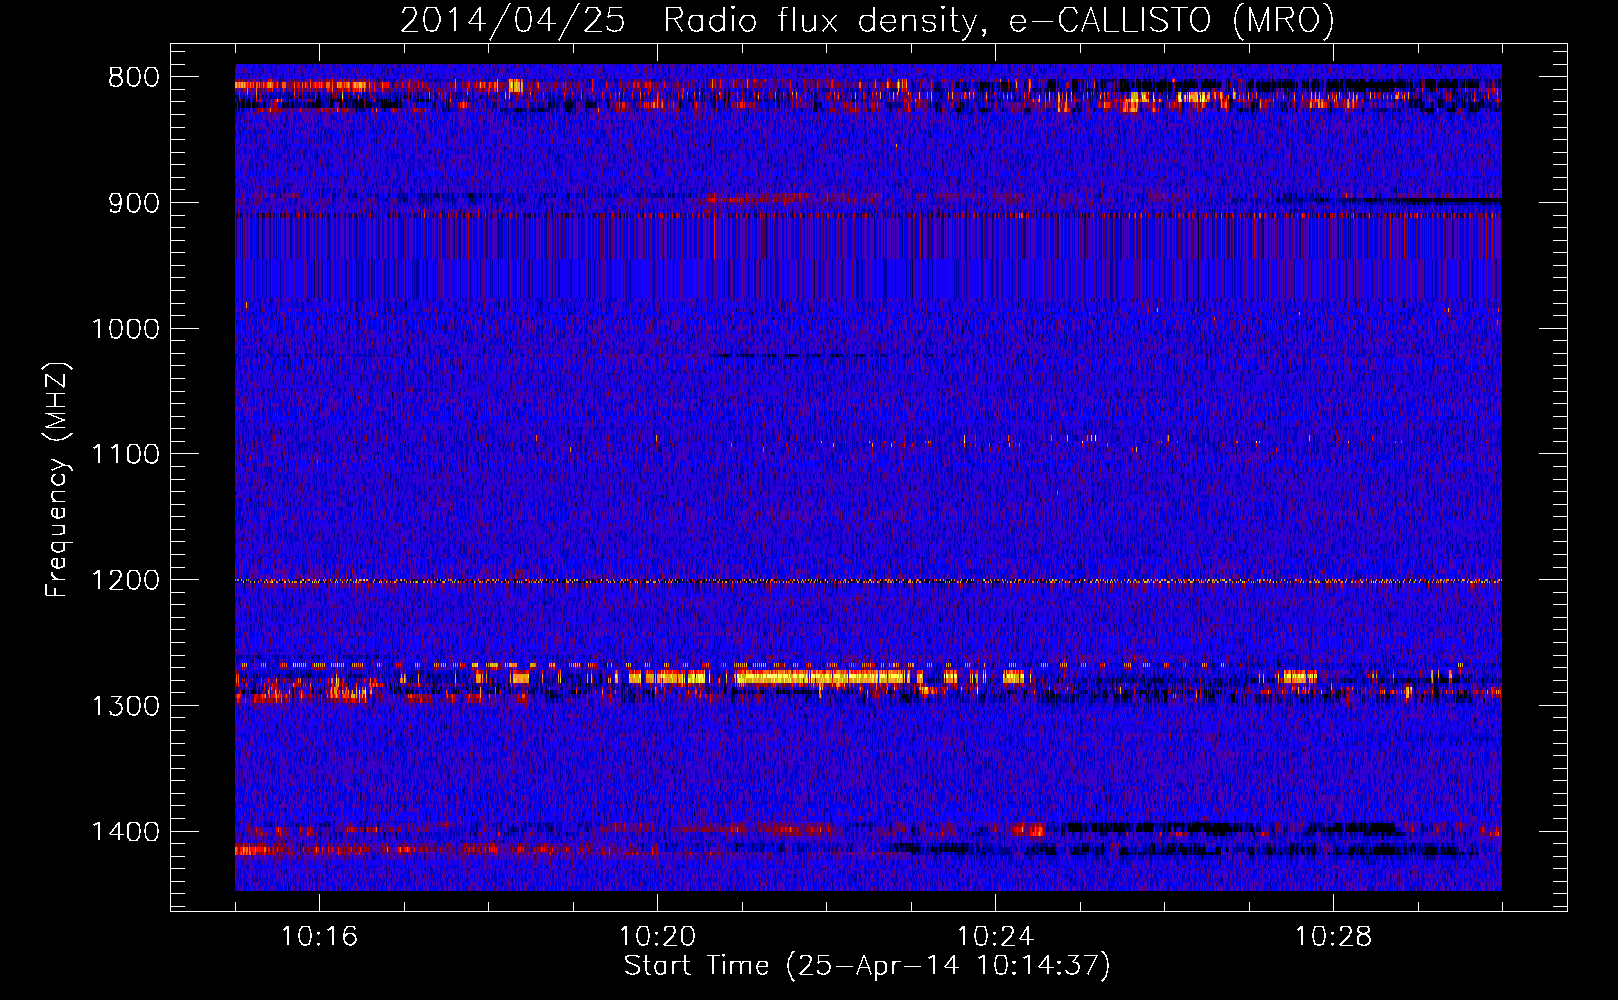Click the plot title 'Radio flux density, e-CALLISTO (MRO)'
The image size is (1618, 1000).
pyautogui.click(x=999, y=20)
